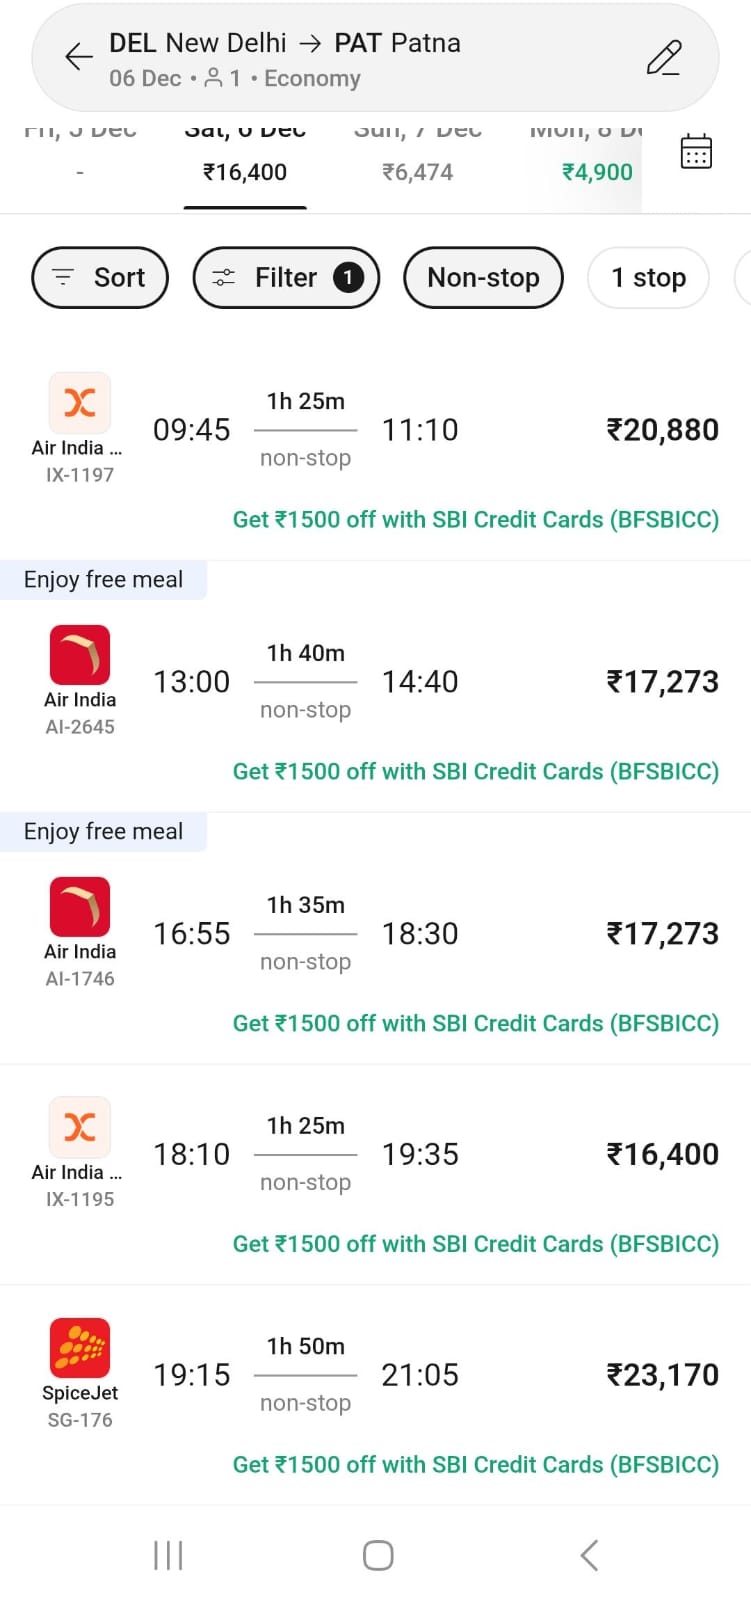Tap the ₹23,170 SpiceJet fare

click(x=662, y=1375)
